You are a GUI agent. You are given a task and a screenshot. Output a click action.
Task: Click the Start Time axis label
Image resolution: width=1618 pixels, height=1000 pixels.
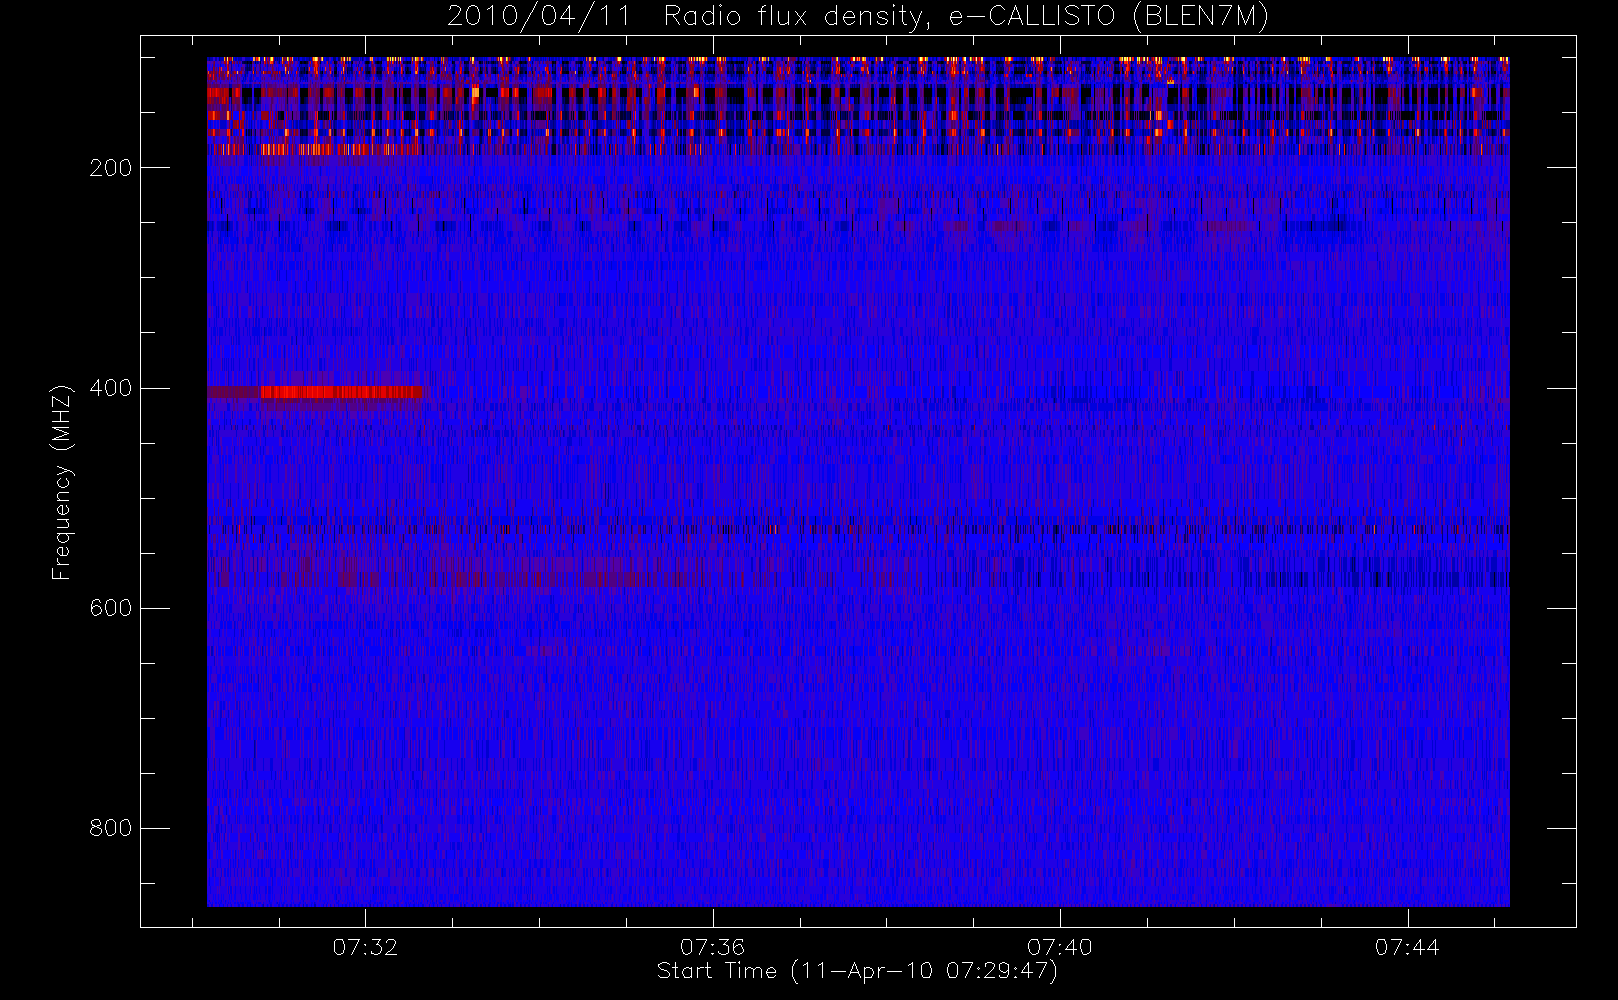857,971
